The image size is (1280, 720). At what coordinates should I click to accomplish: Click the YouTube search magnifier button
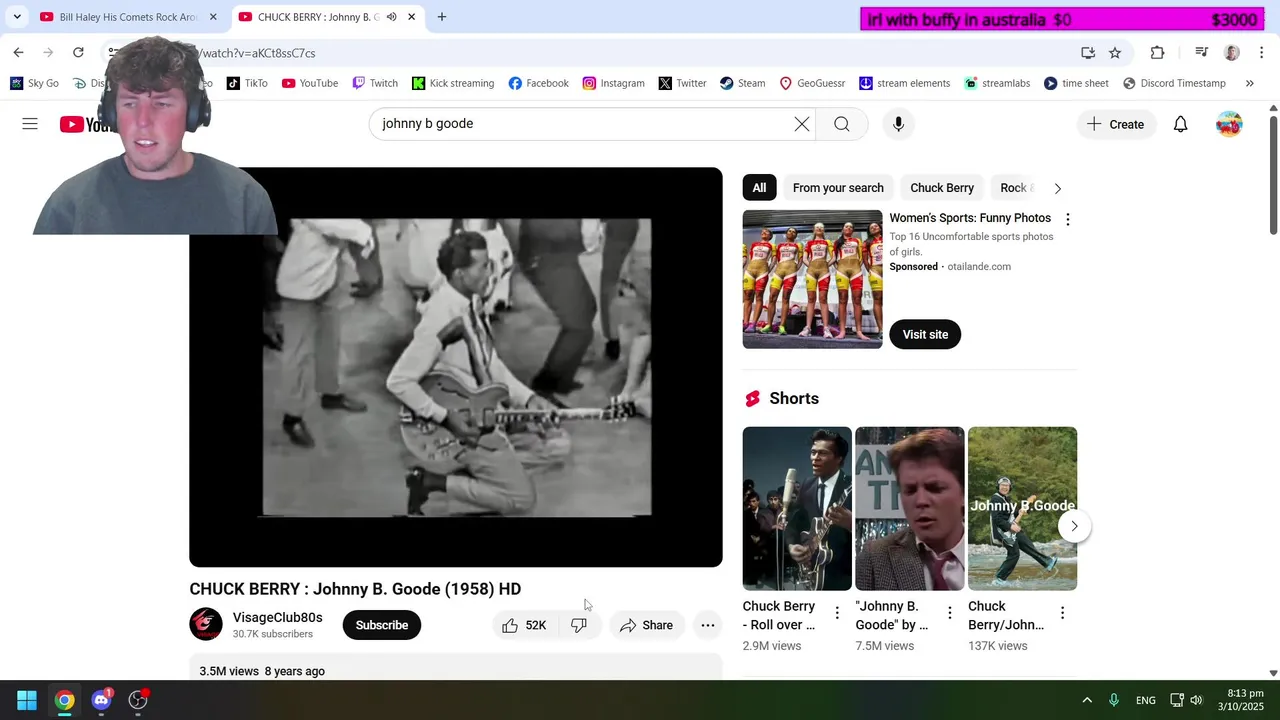(x=842, y=124)
